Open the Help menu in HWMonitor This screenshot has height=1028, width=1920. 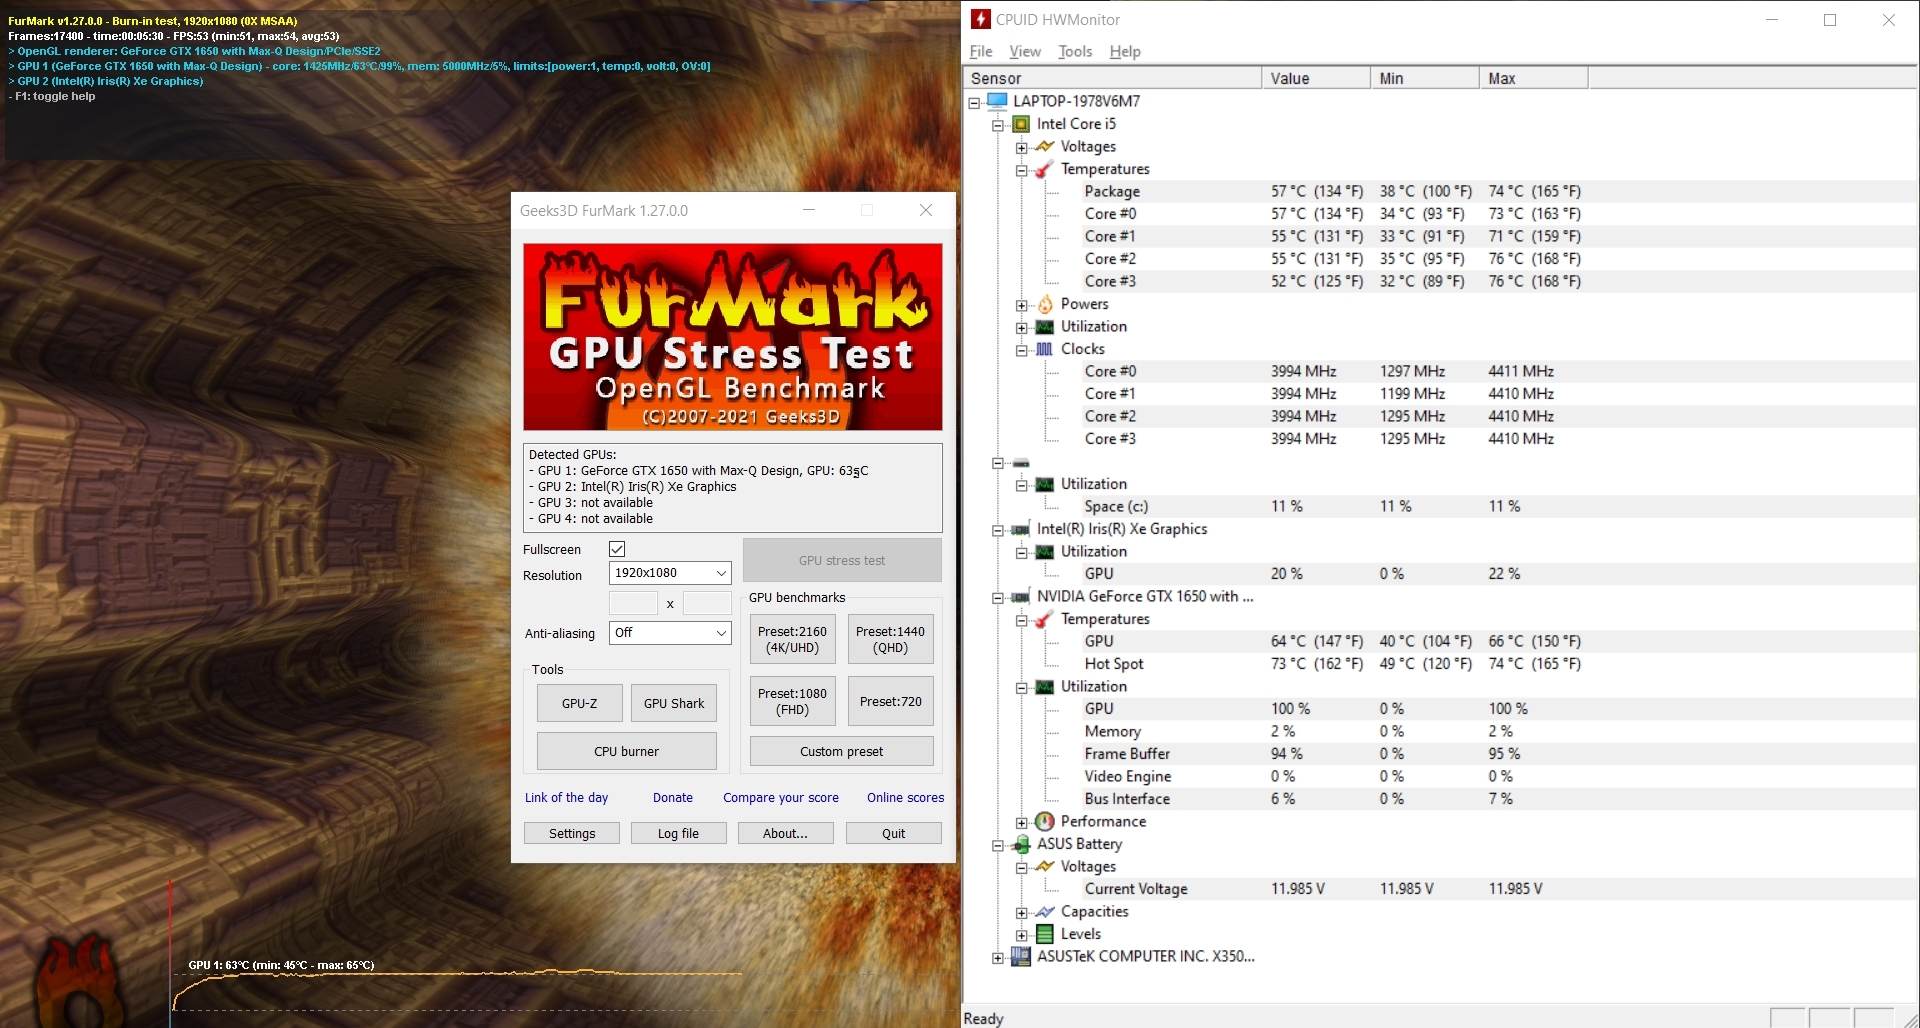click(1125, 51)
